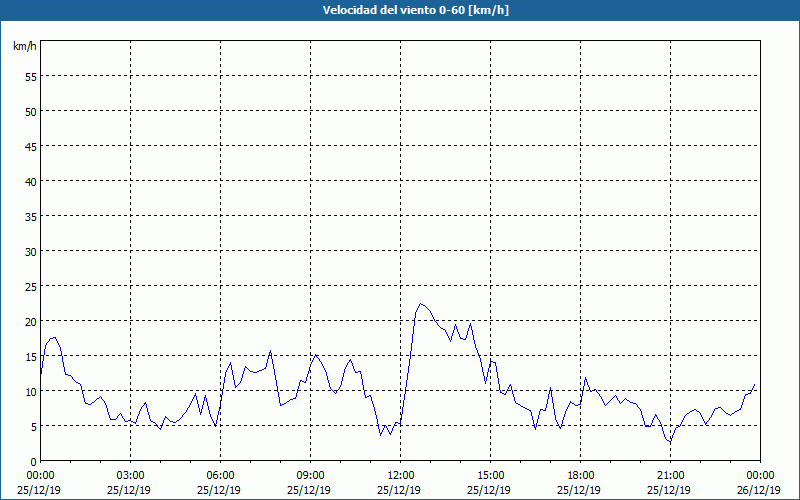Click the 40 value on the y-axis
The image size is (800, 500).
pyautogui.click(x=31, y=181)
